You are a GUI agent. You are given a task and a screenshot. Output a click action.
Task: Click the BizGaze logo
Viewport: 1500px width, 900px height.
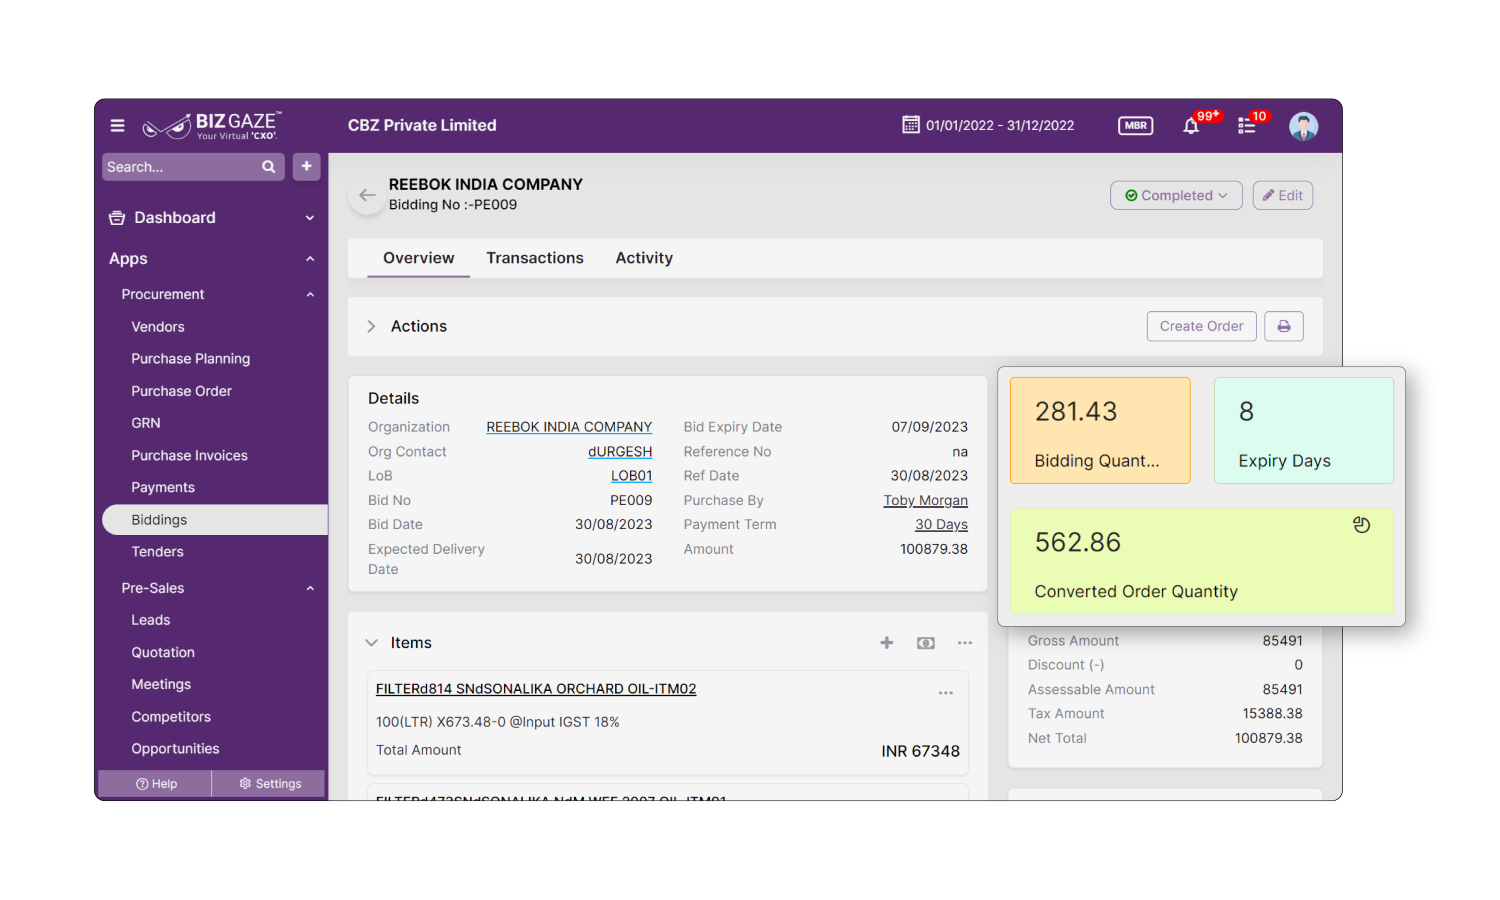[212, 125]
